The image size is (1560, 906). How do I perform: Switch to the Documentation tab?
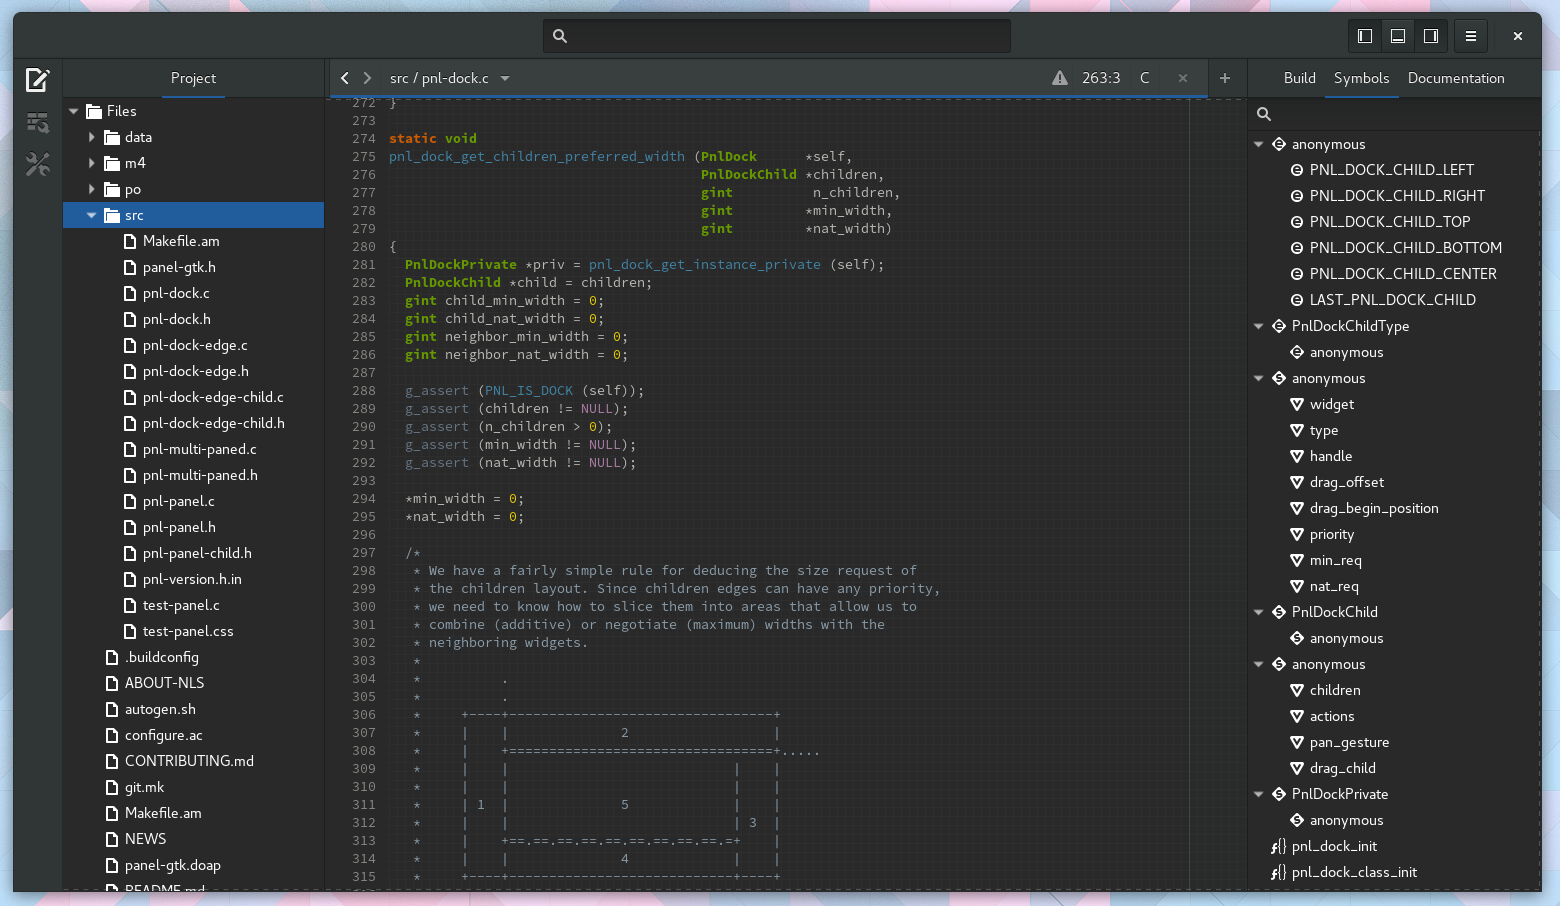click(1455, 78)
